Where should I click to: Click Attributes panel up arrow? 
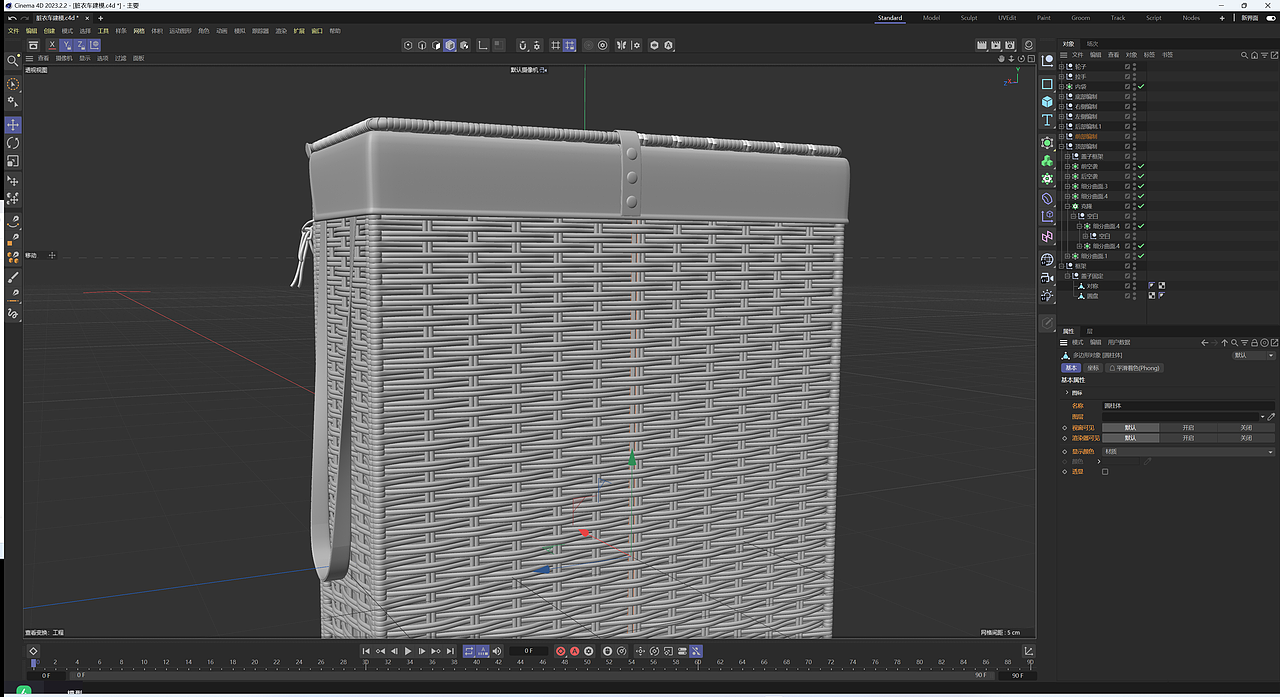click(1224, 343)
